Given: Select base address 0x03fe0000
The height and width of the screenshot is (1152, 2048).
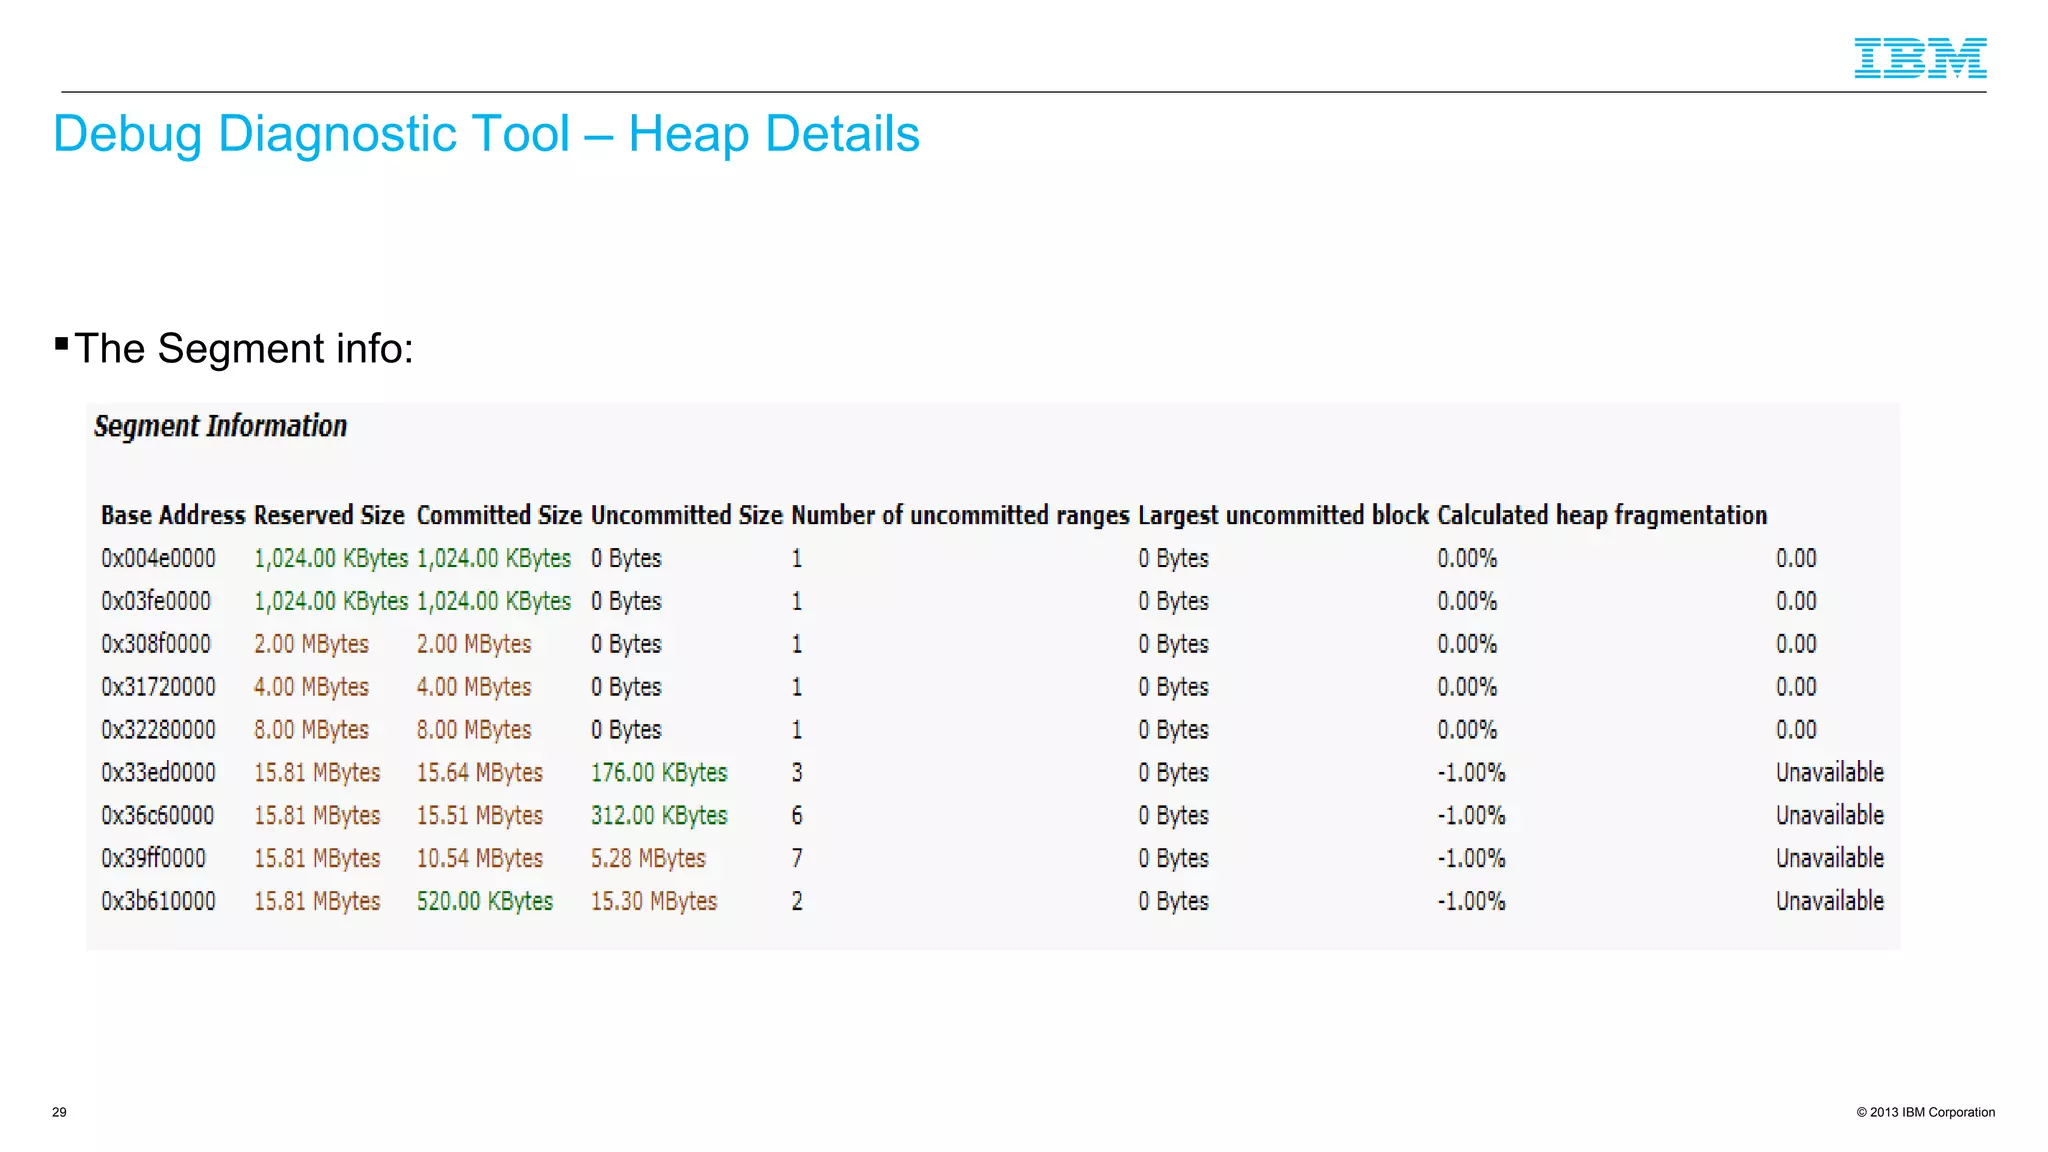Looking at the screenshot, I should click(x=156, y=601).
